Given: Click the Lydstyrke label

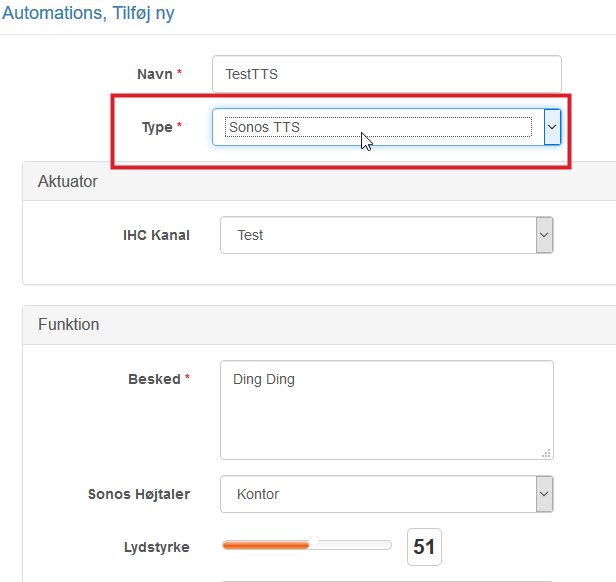Looking at the screenshot, I should (x=156, y=547).
